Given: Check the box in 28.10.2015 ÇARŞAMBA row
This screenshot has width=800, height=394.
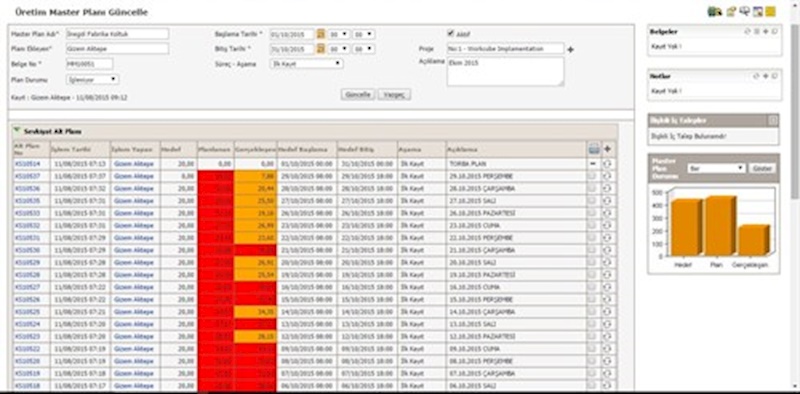Looking at the screenshot, I should [x=592, y=188].
